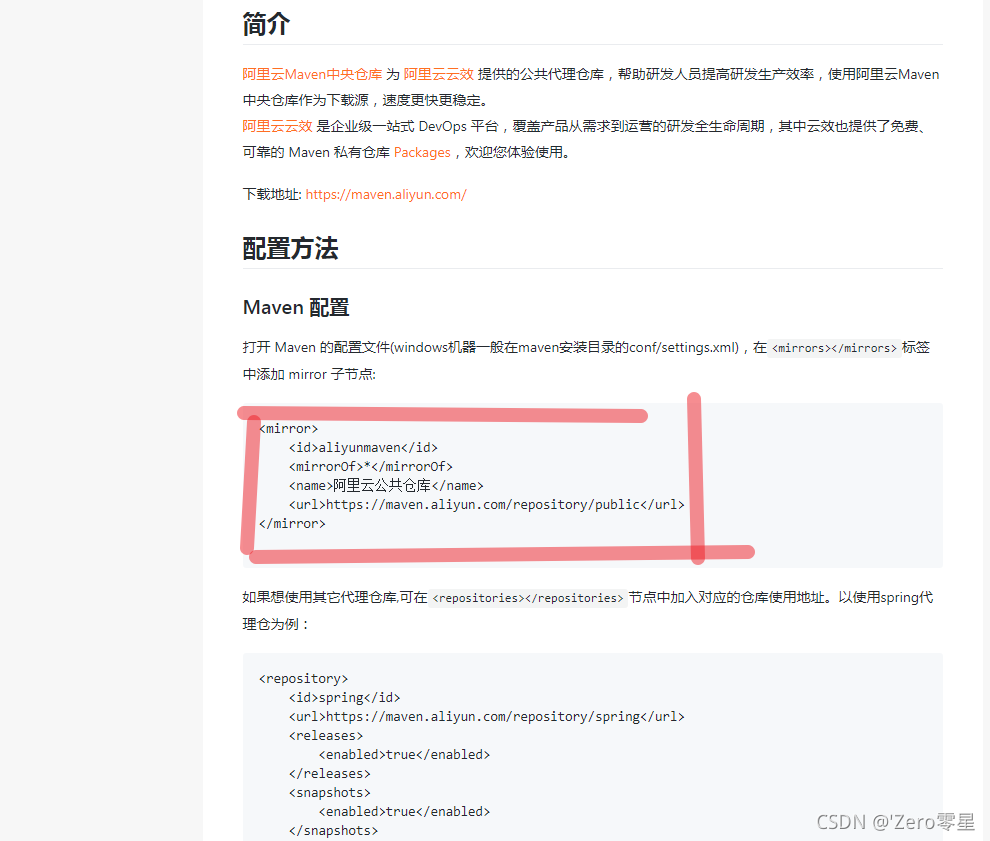This screenshot has height=841, width=990.
Task: Click the closing </mirror> tag line
Action: (292, 523)
